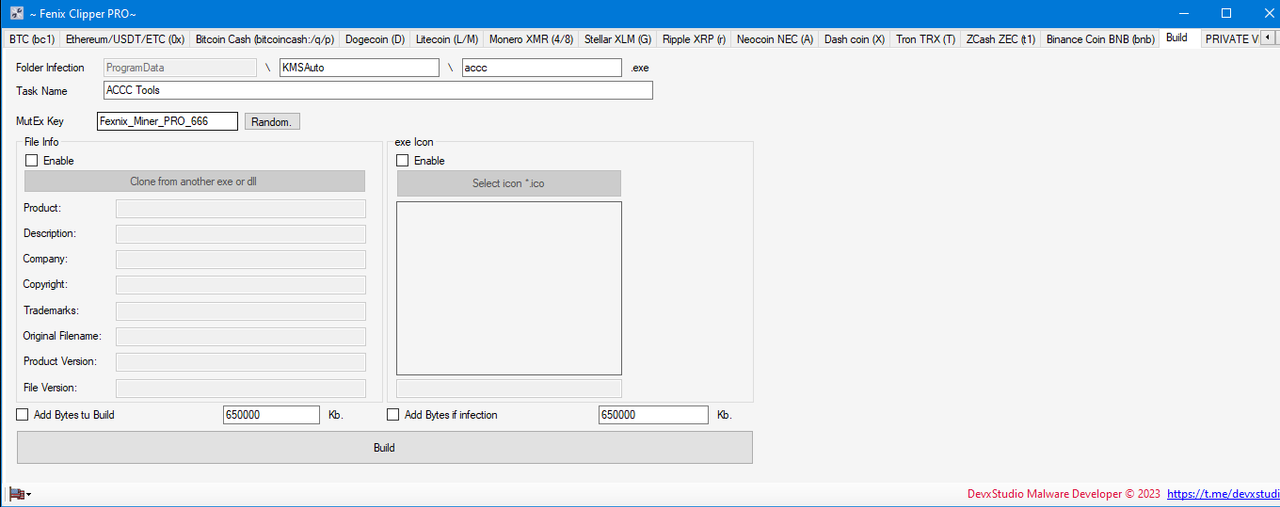
Task: Select the Bitcoin Cash tab
Action: pos(265,39)
